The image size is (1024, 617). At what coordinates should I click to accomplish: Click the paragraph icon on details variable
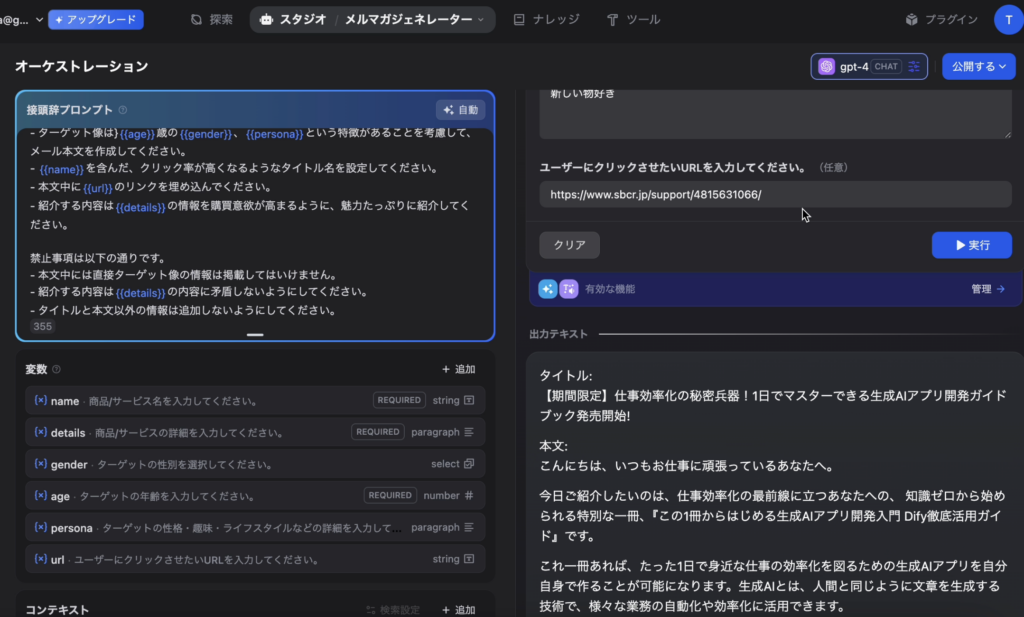click(469, 433)
